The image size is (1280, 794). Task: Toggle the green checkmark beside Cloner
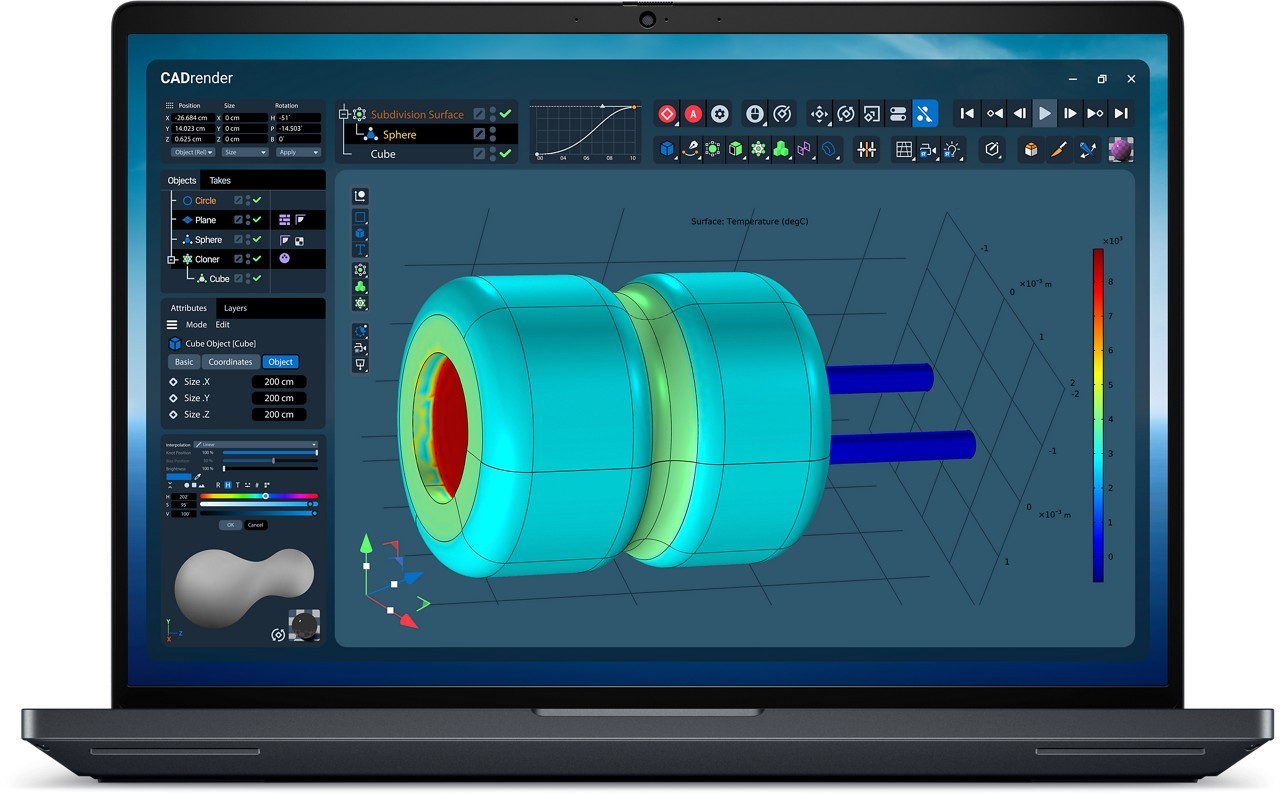tap(257, 259)
